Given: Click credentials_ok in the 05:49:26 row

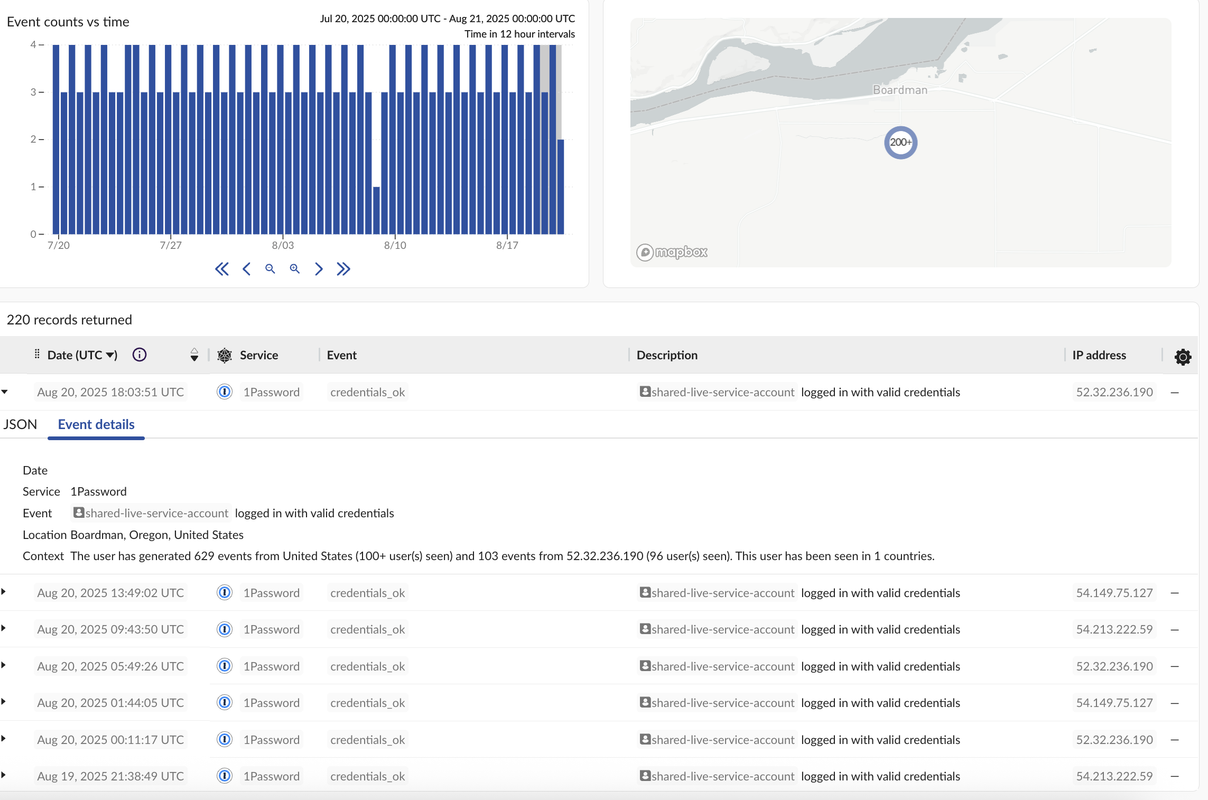Looking at the screenshot, I should (367, 666).
